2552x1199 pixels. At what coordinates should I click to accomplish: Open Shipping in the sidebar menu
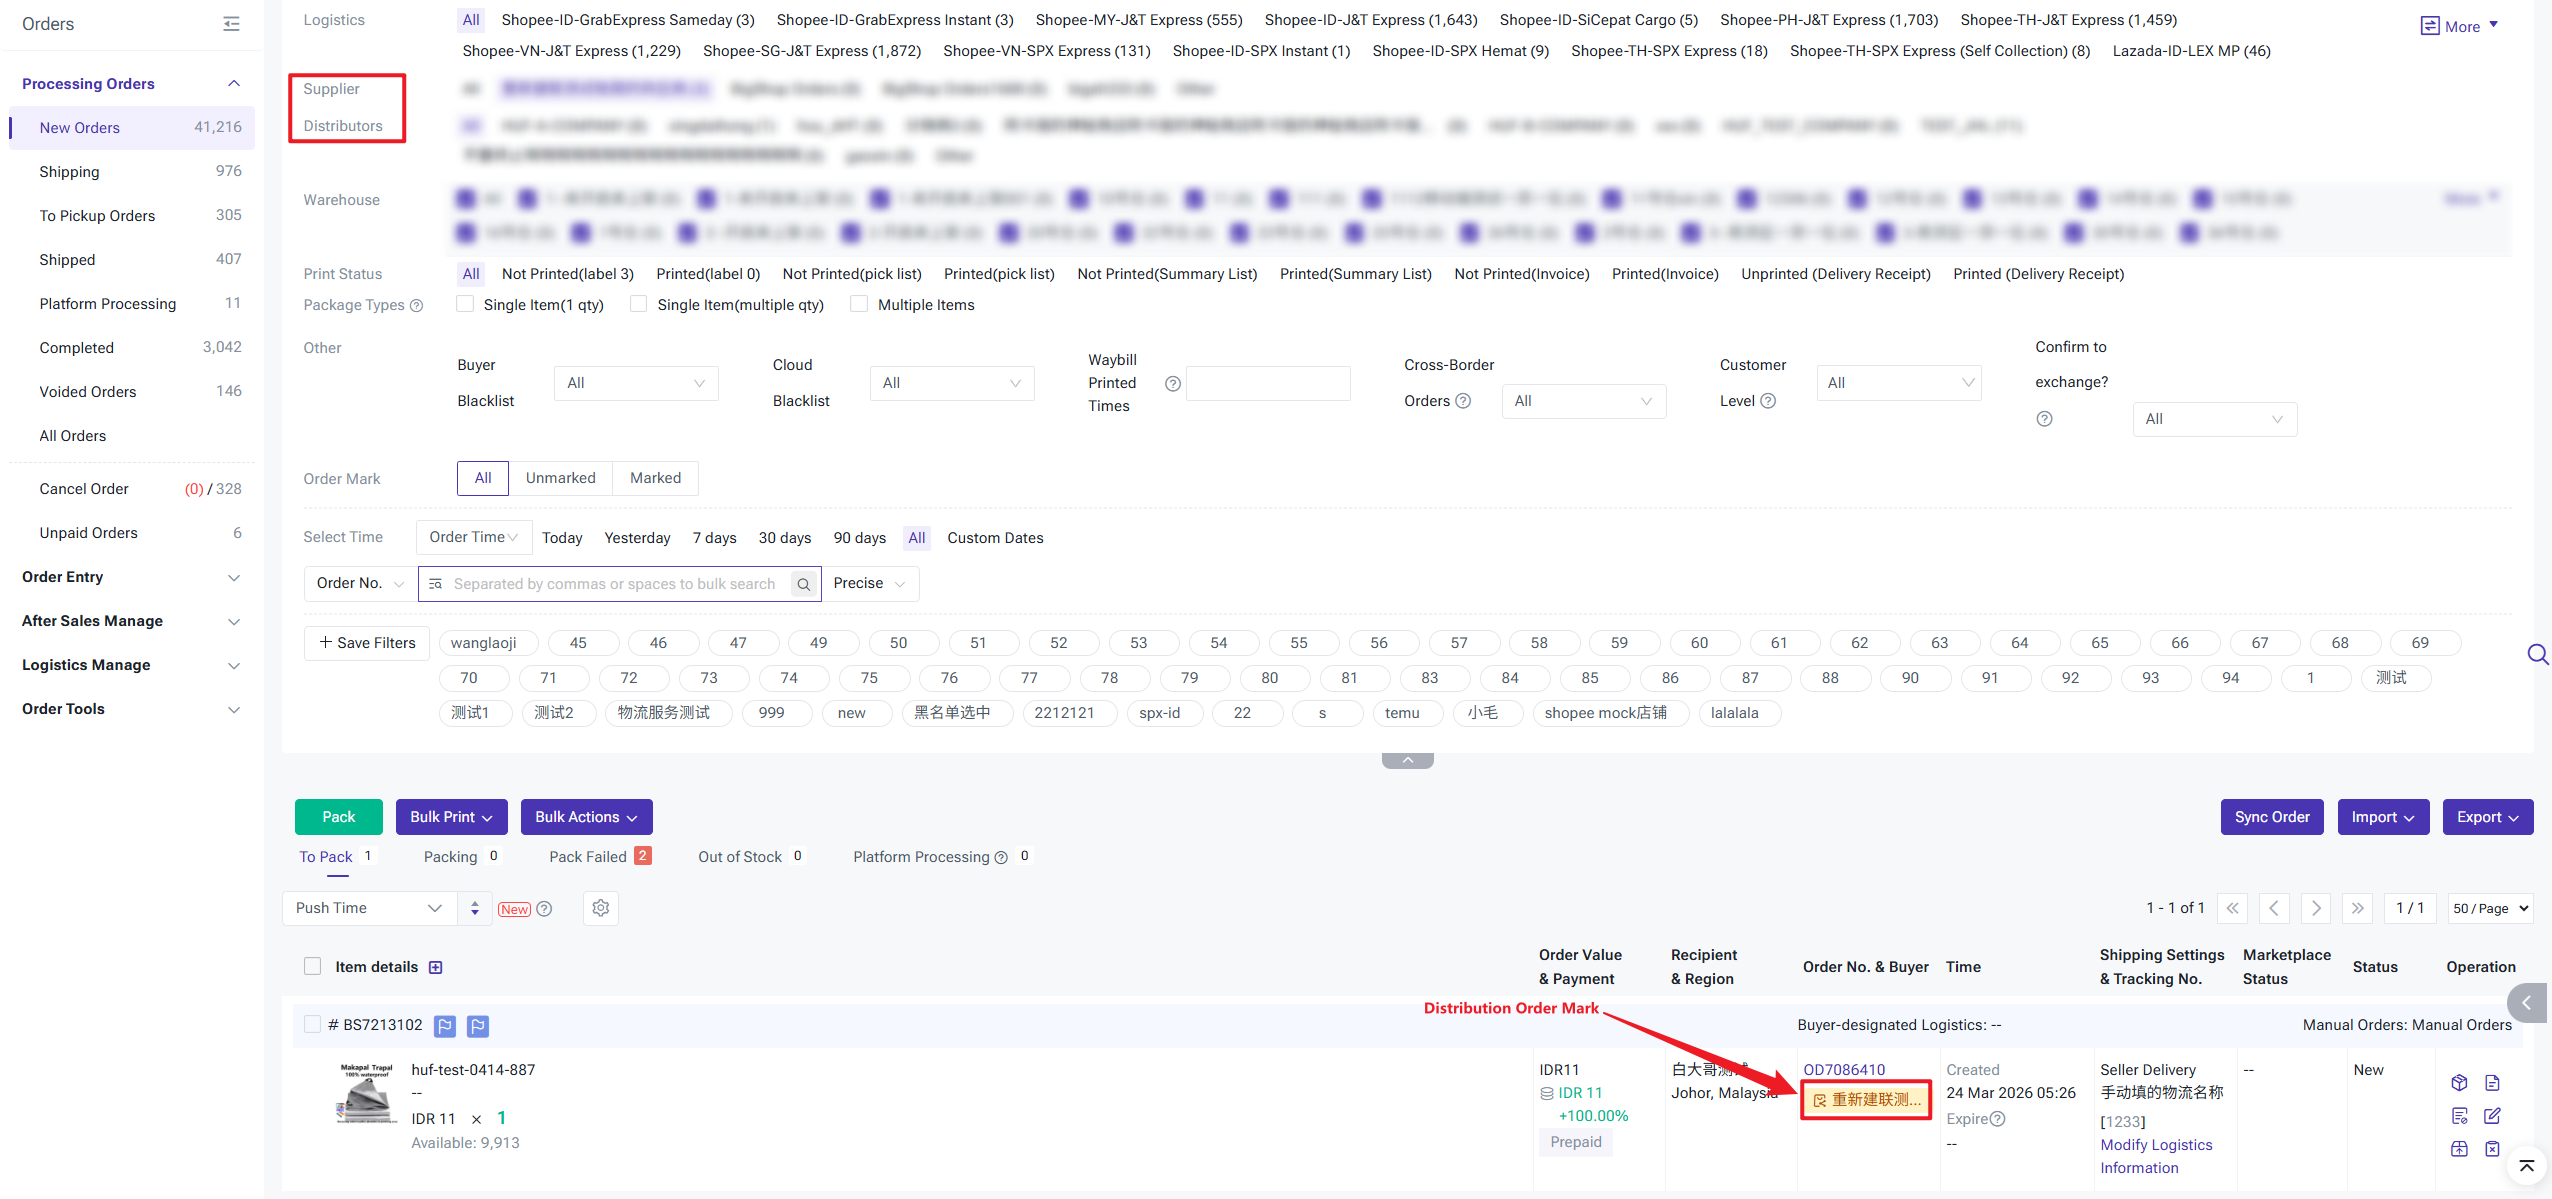(x=69, y=171)
